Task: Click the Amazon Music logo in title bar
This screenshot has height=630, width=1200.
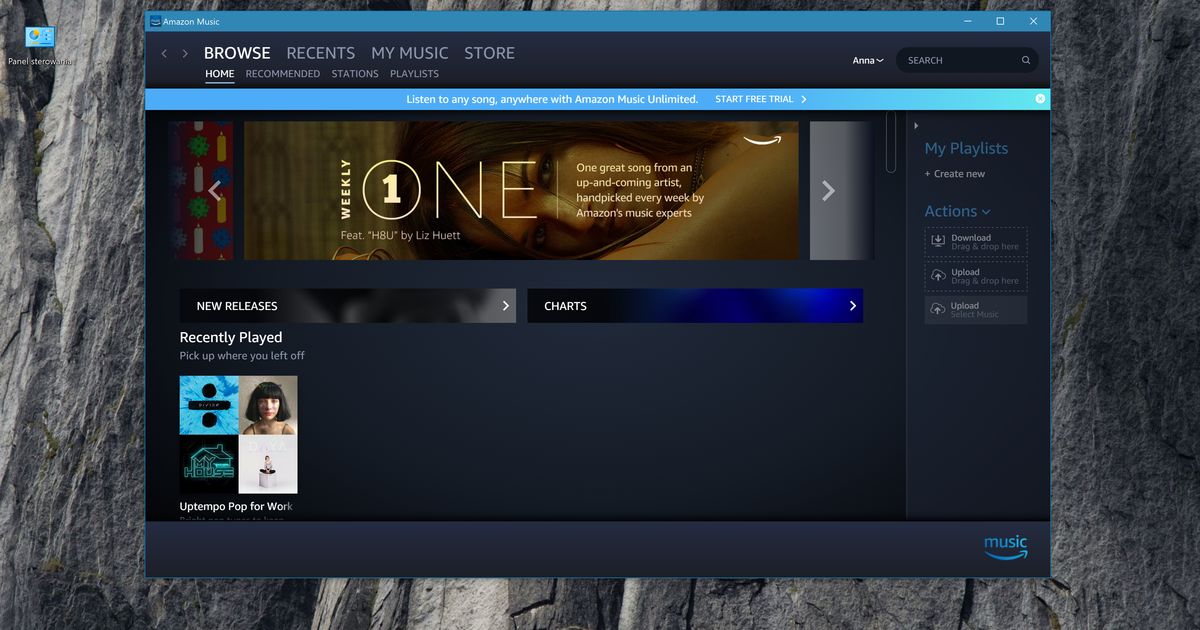Action: (156, 20)
